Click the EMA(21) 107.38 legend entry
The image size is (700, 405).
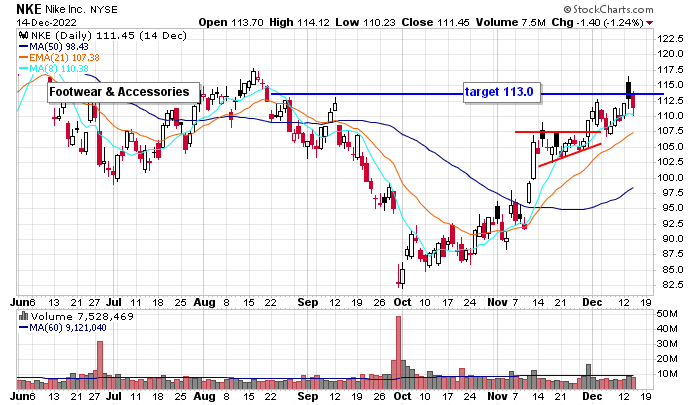coord(59,58)
